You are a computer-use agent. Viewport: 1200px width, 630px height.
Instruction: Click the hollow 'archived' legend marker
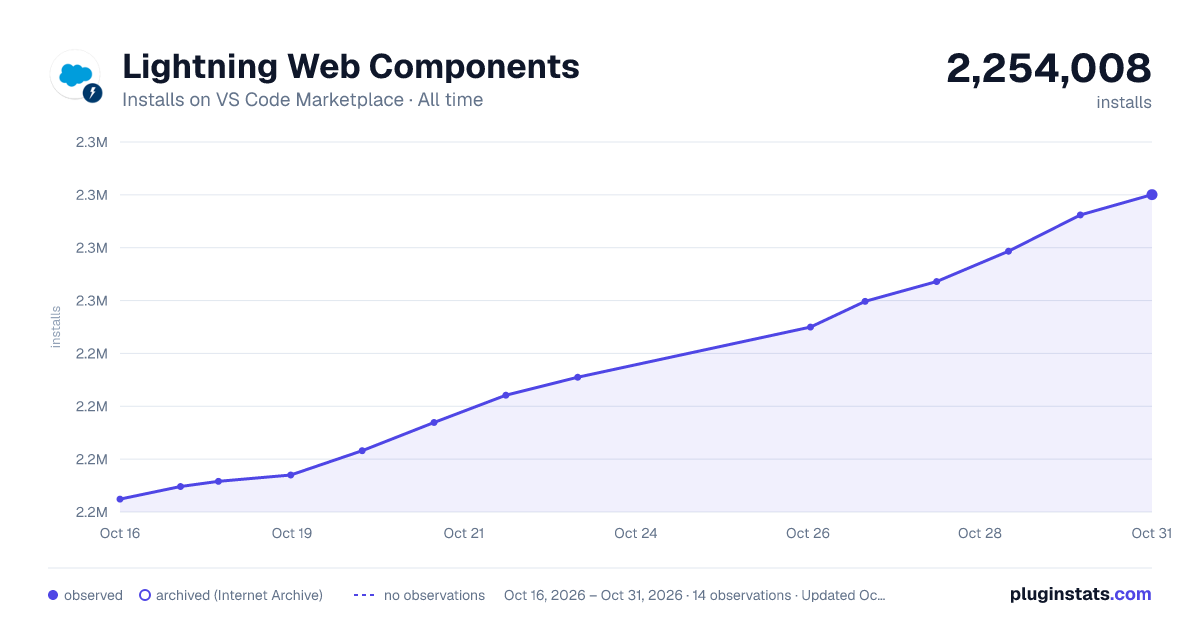coord(145,595)
